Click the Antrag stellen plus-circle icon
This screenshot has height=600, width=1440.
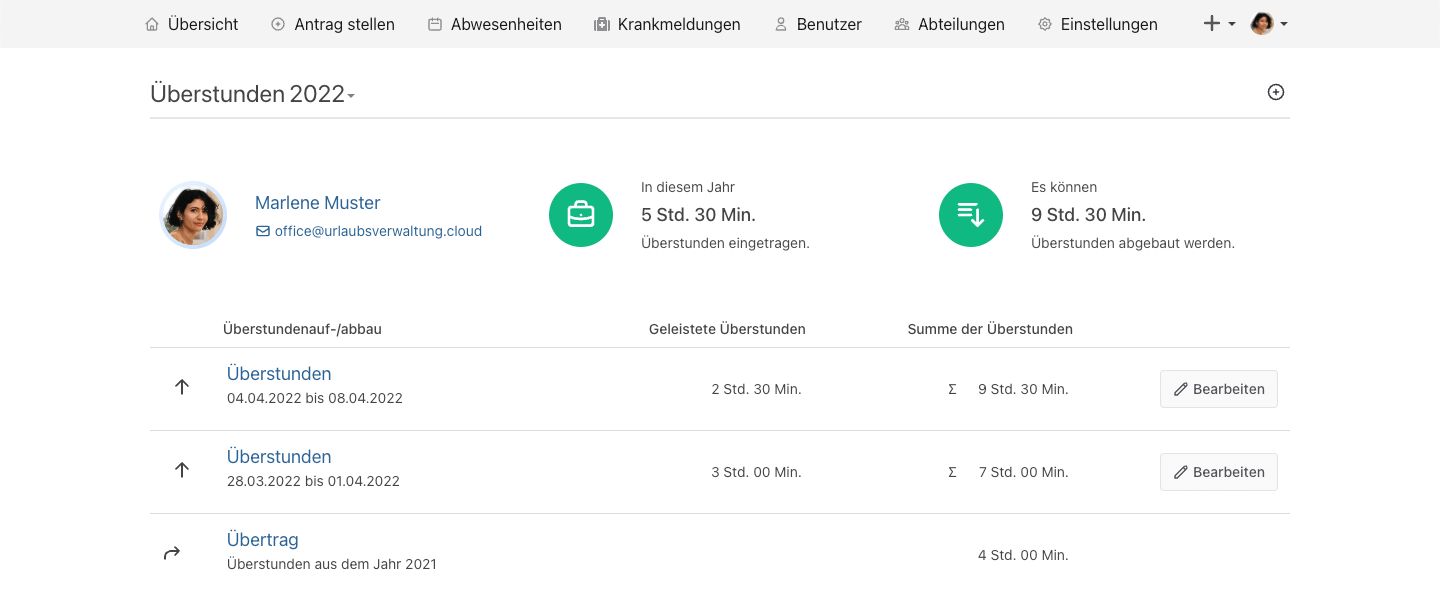tap(277, 24)
